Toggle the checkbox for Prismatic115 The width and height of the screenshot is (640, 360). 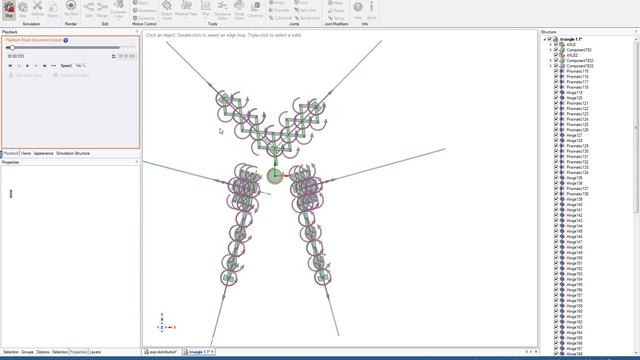[556, 71]
